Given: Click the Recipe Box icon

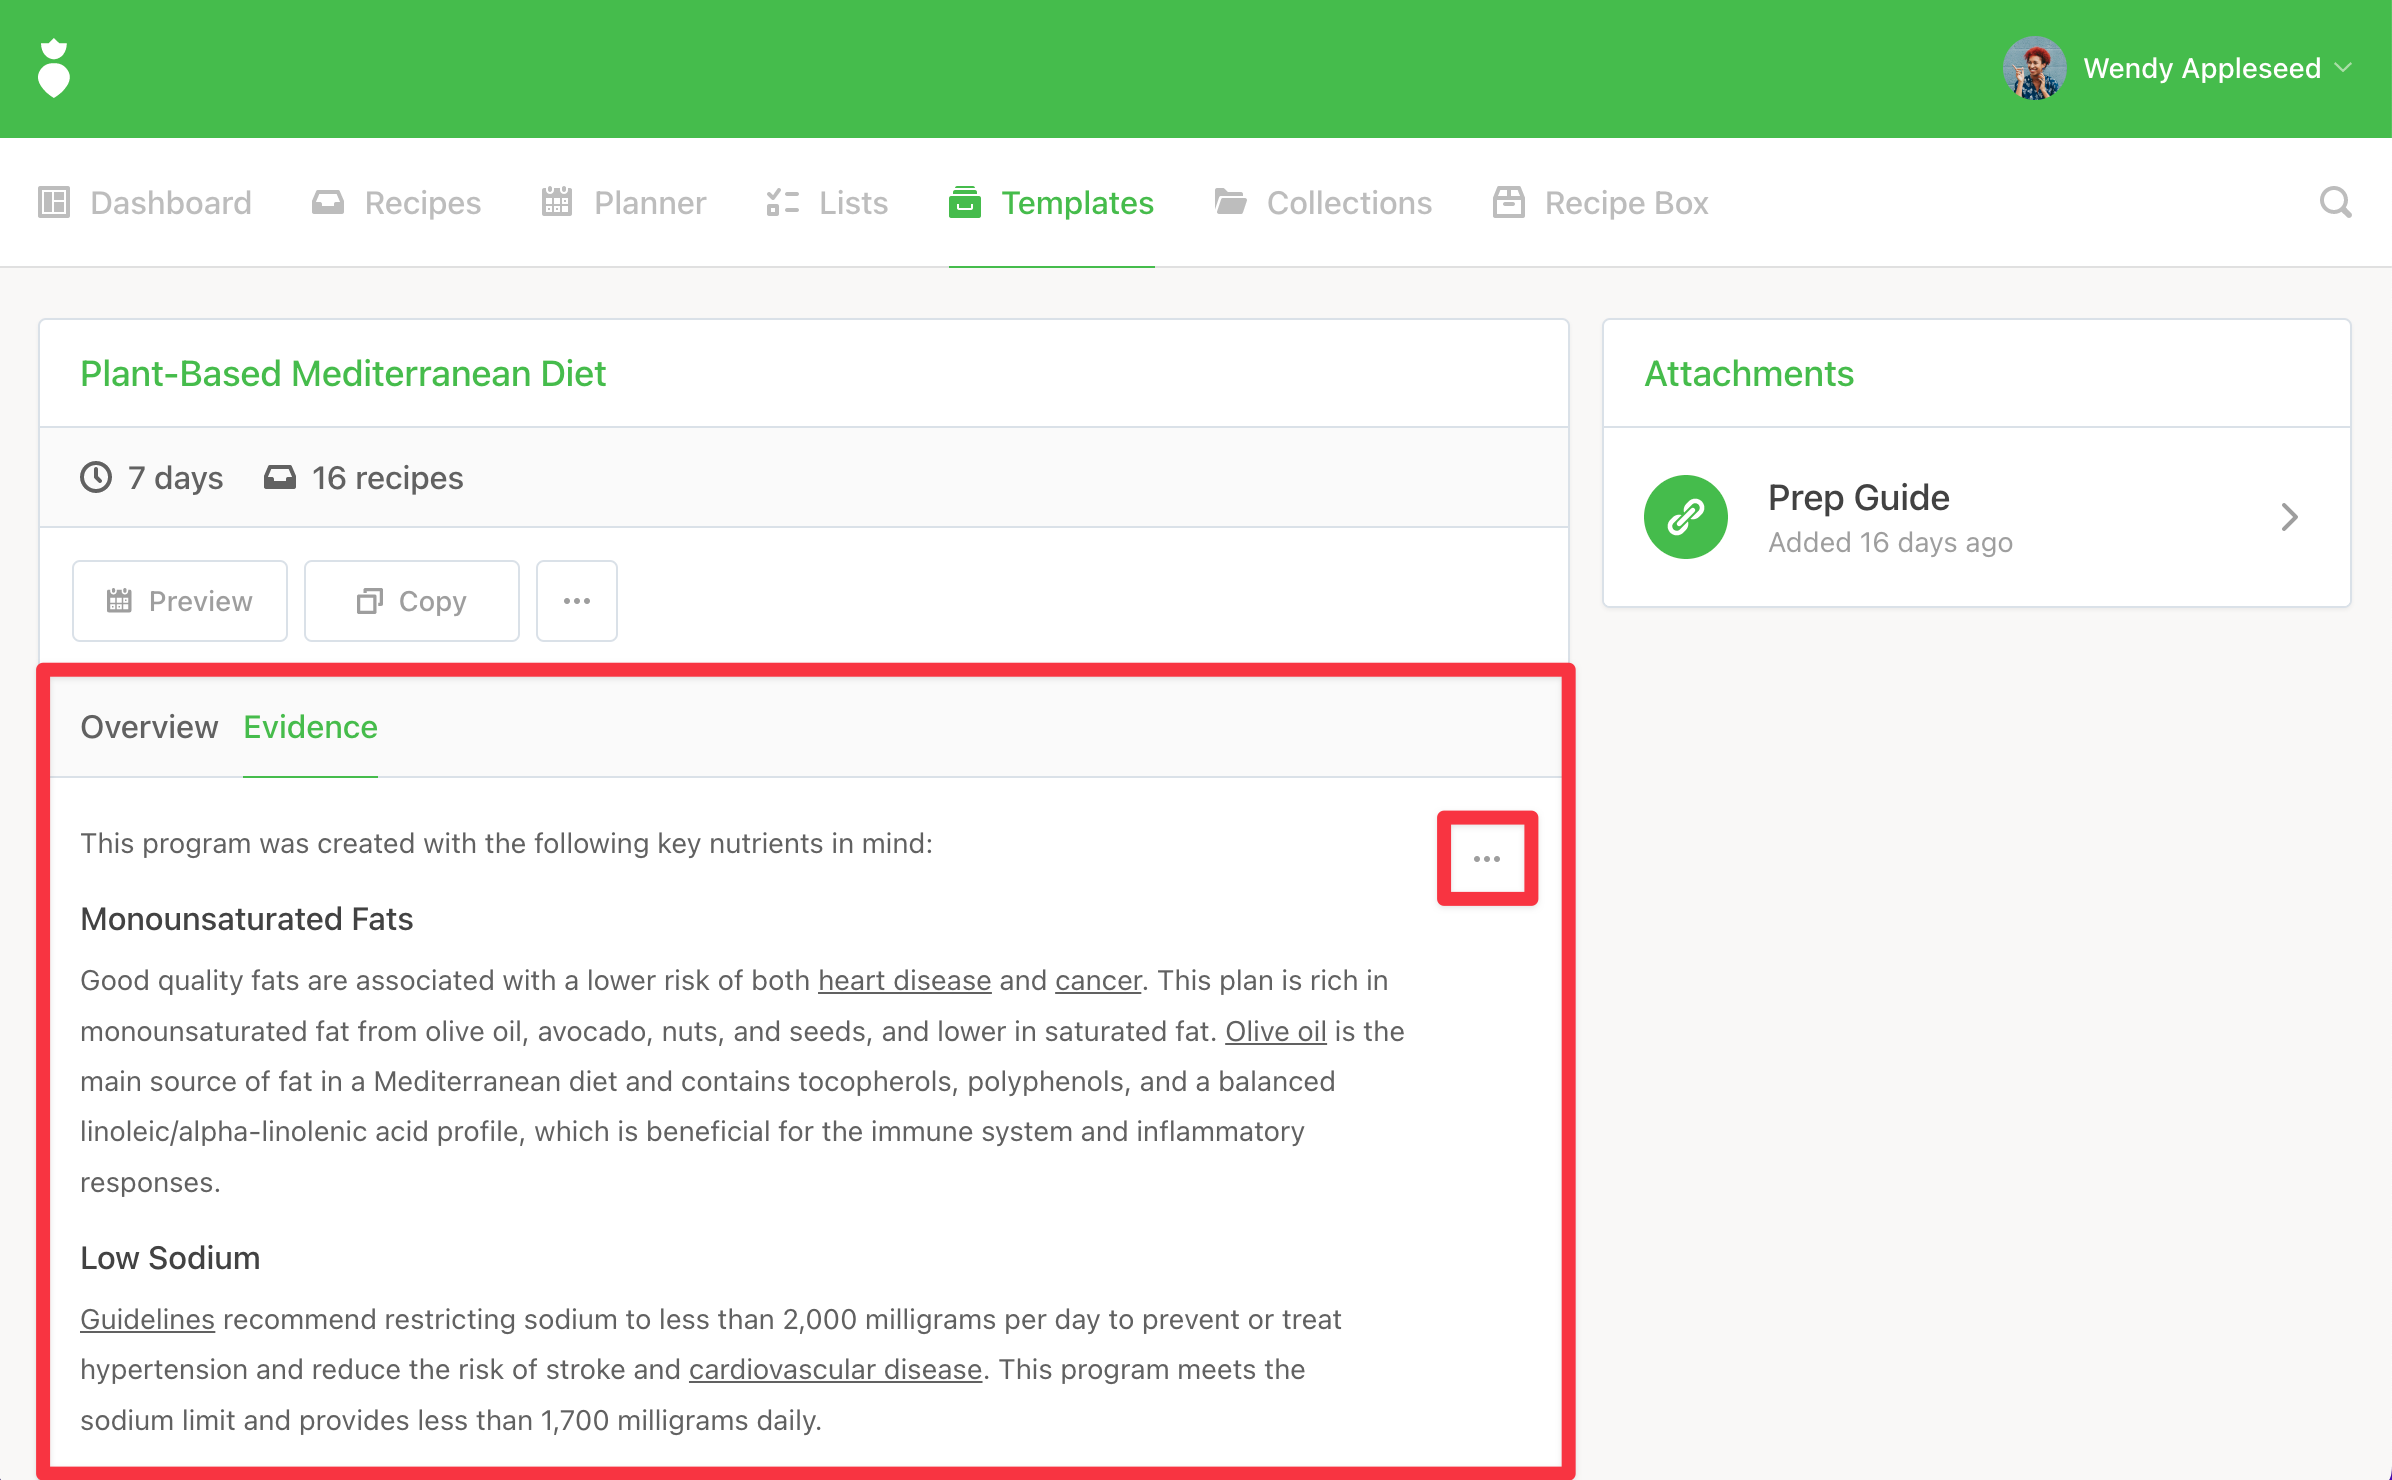Looking at the screenshot, I should [1508, 203].
